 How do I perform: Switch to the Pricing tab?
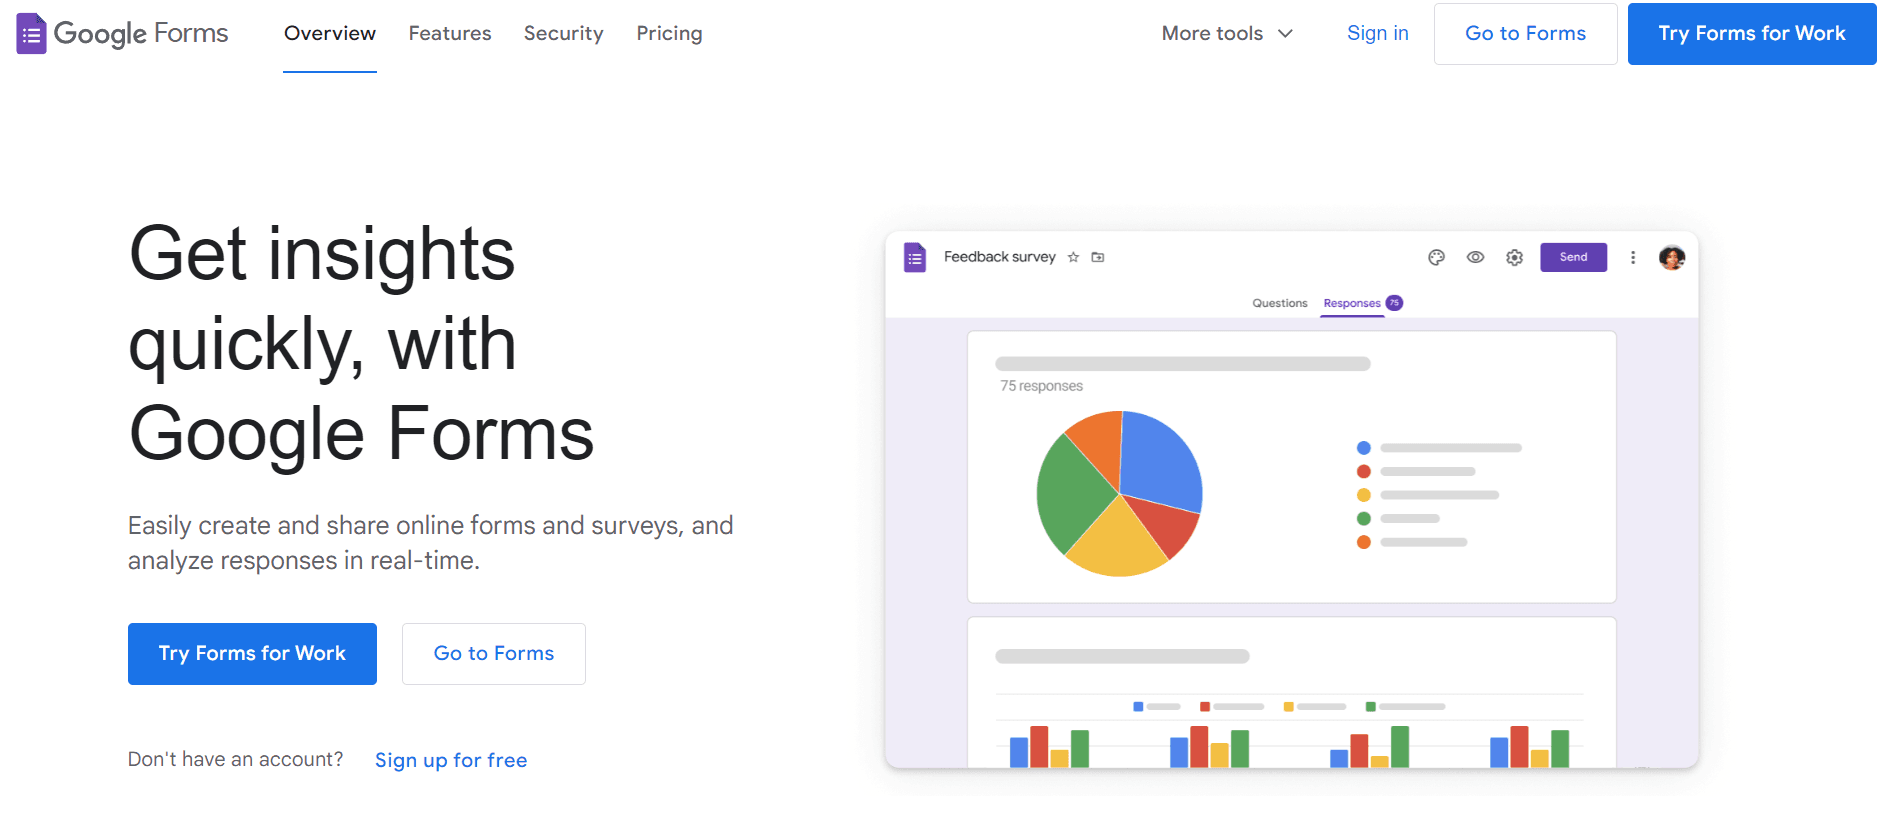point(669,33)
